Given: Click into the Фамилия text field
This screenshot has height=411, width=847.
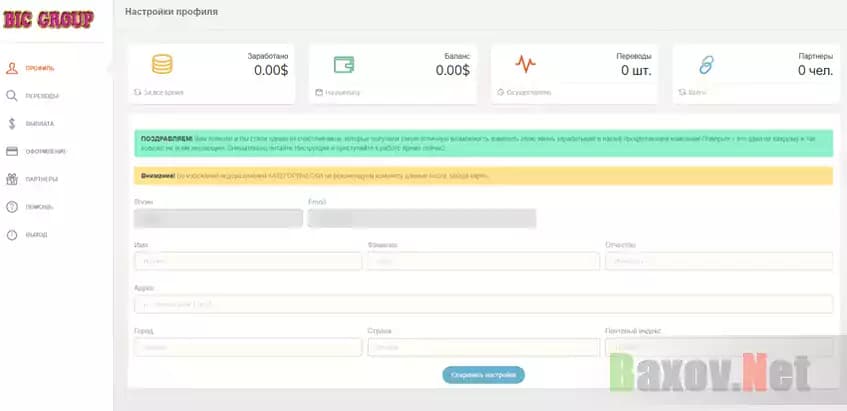Looking at the screenshot, I should point(483,261).
